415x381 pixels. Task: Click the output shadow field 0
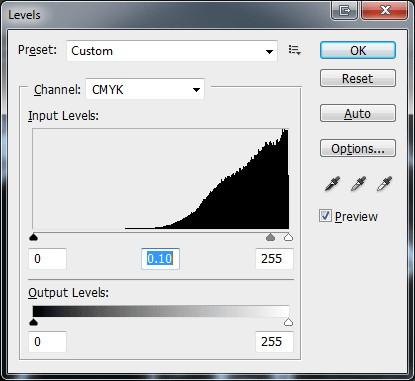tap(48, 342)
